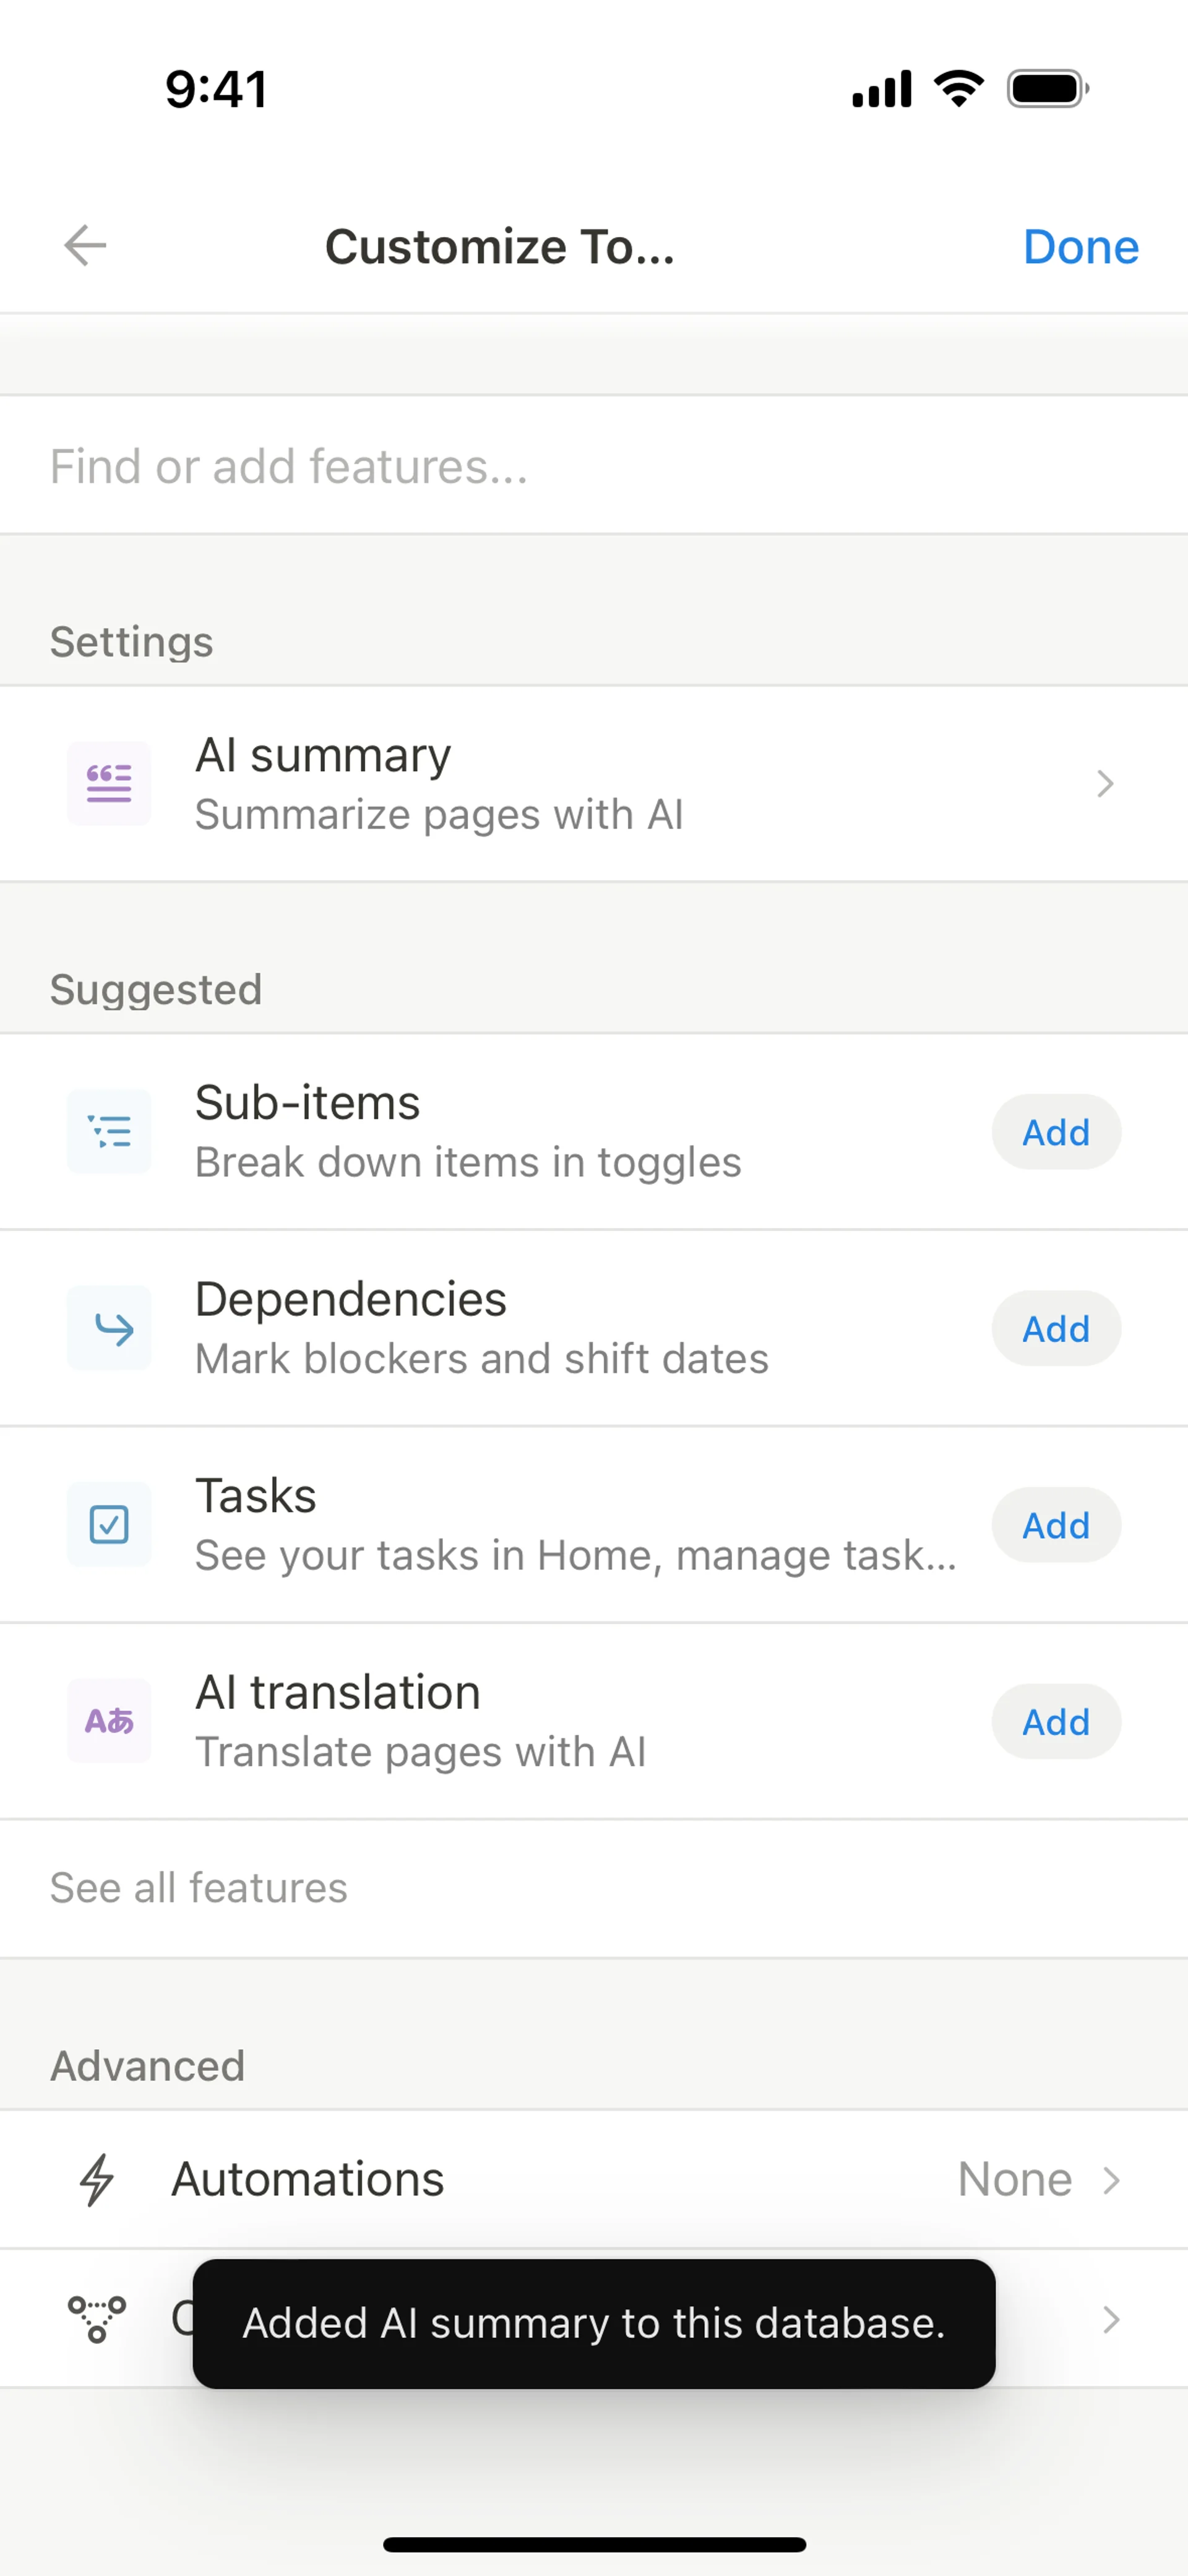Tap the Automations lightning bolt icon
Image resolution: width=1188 pixels, height=2576 pixels.
click(97, 2179)
